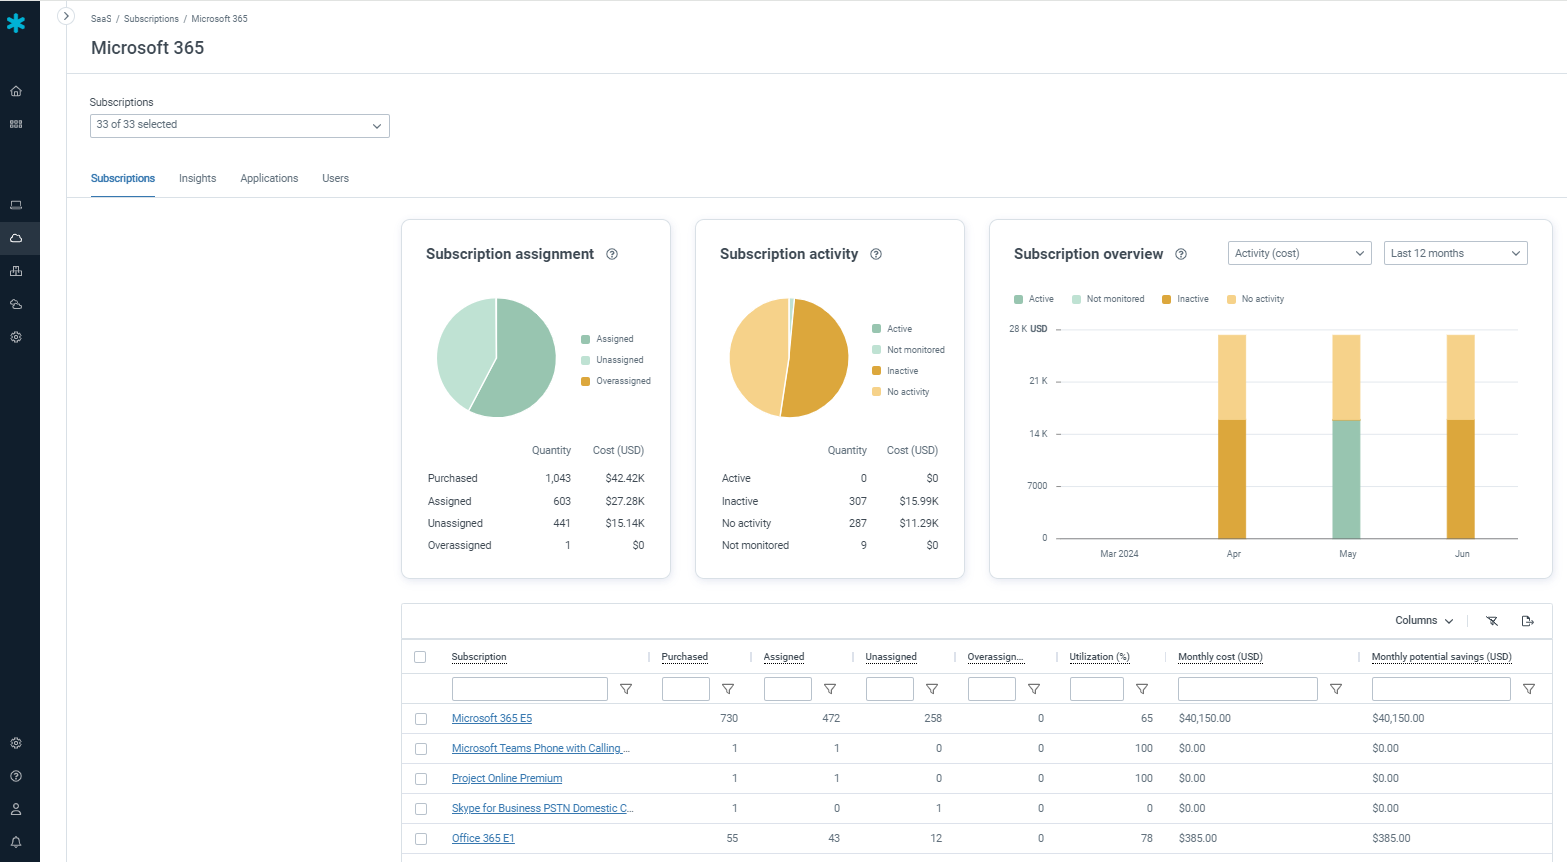
Task: Click help icon beside Subscription assignment
Action: point(612,254)
